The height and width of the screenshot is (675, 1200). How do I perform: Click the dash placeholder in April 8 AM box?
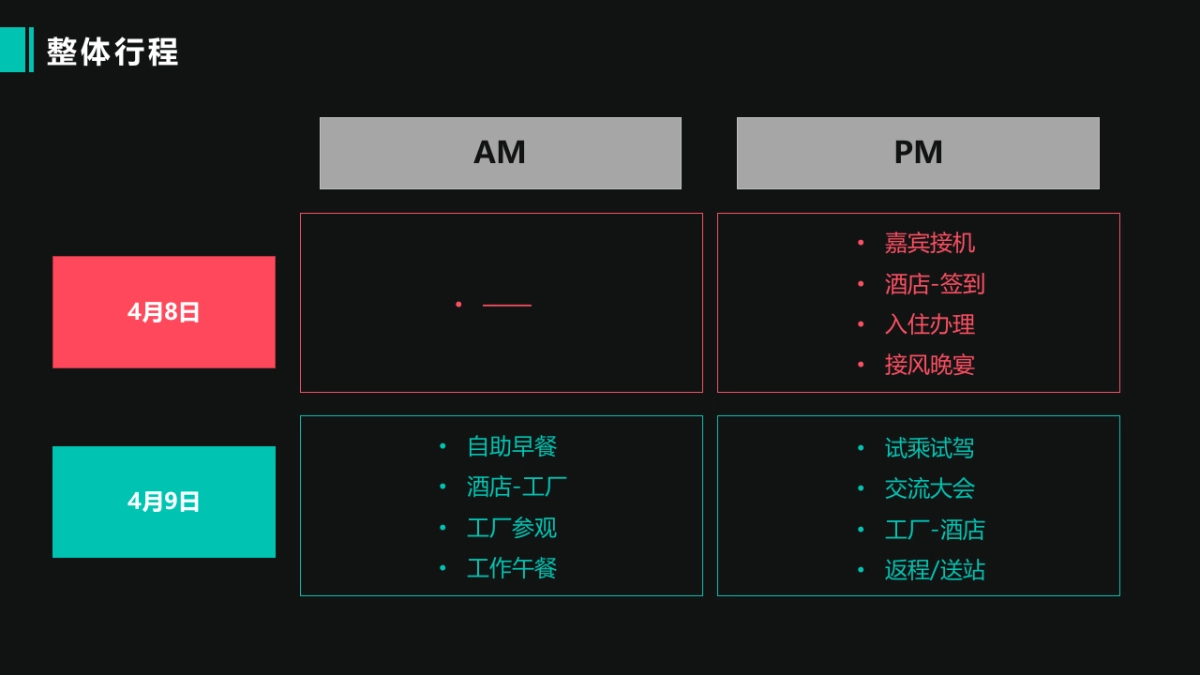506,304
